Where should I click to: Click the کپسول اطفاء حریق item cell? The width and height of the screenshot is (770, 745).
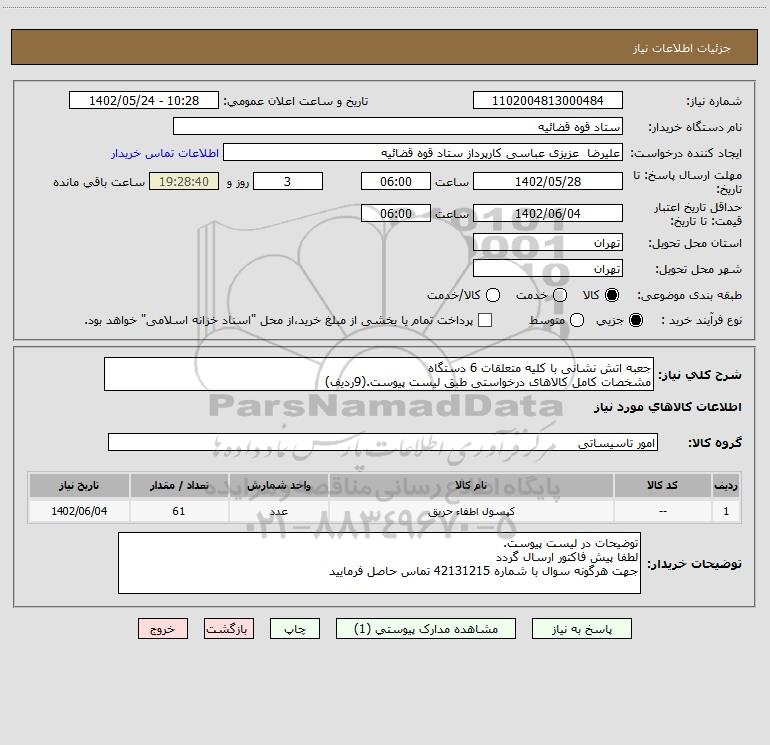tap(471, 511)
